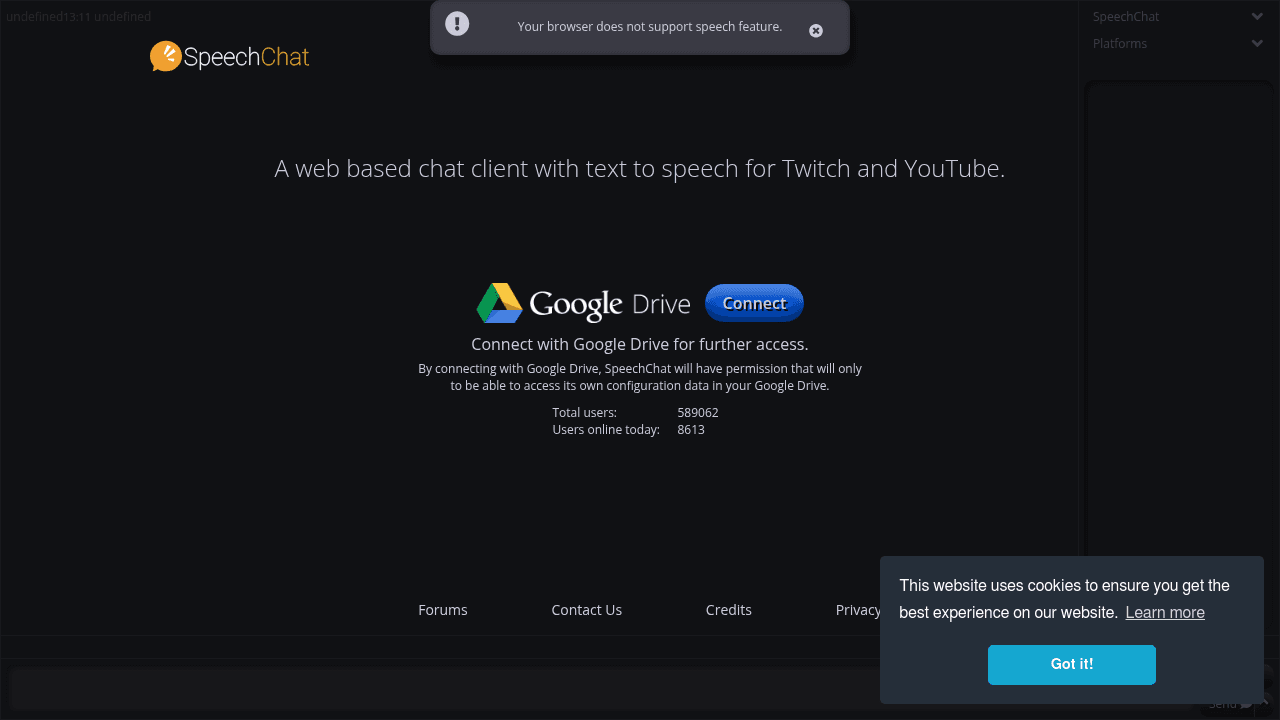Click the Send button label
1280x720 pixels.
1222,705
